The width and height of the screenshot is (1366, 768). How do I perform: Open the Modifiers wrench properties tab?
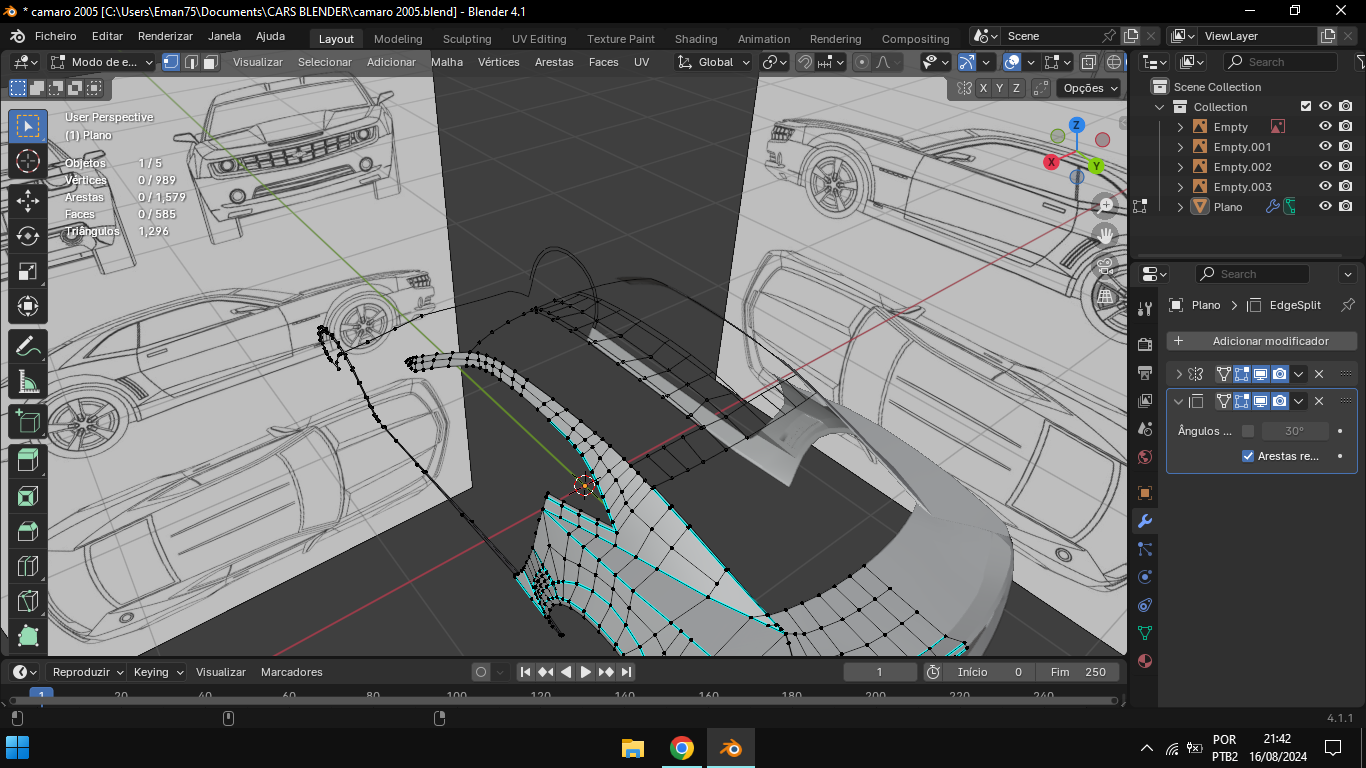pos(1145,521)
